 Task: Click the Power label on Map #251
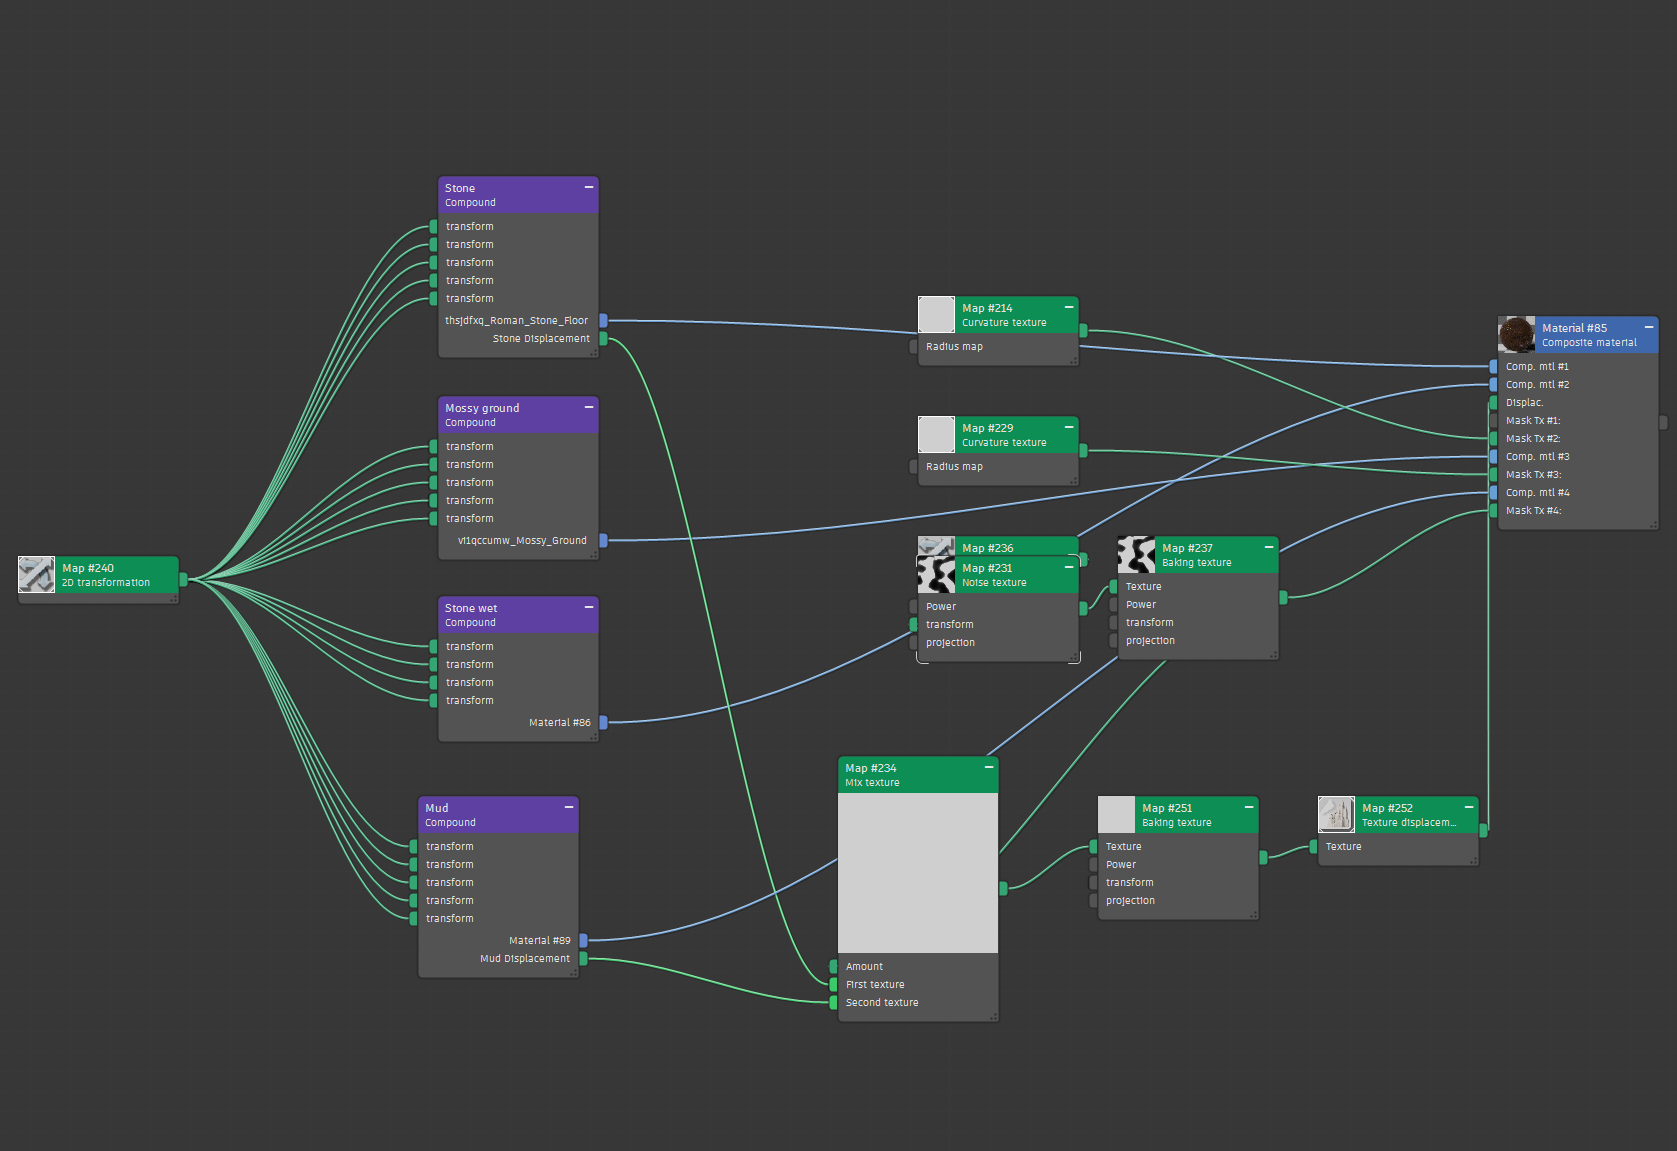coord(1121,865)
